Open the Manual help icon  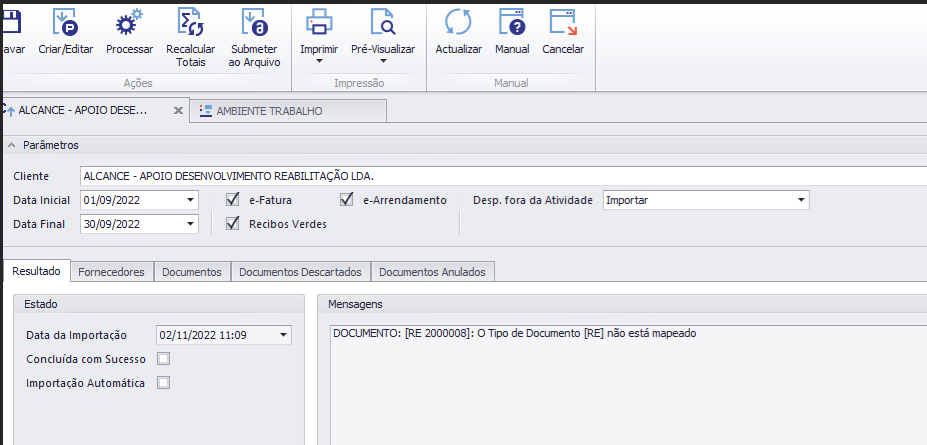coord(512,24)
